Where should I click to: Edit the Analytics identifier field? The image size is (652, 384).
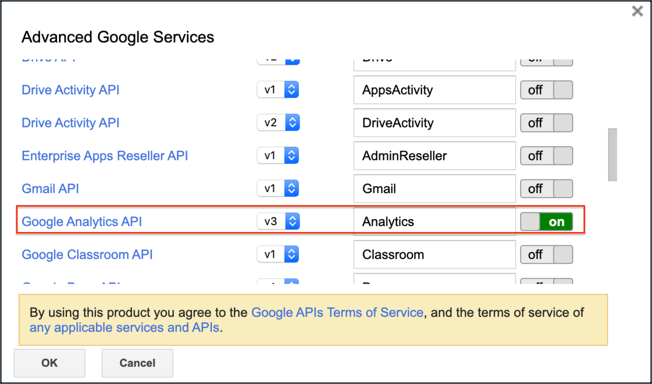pos(435,221)
